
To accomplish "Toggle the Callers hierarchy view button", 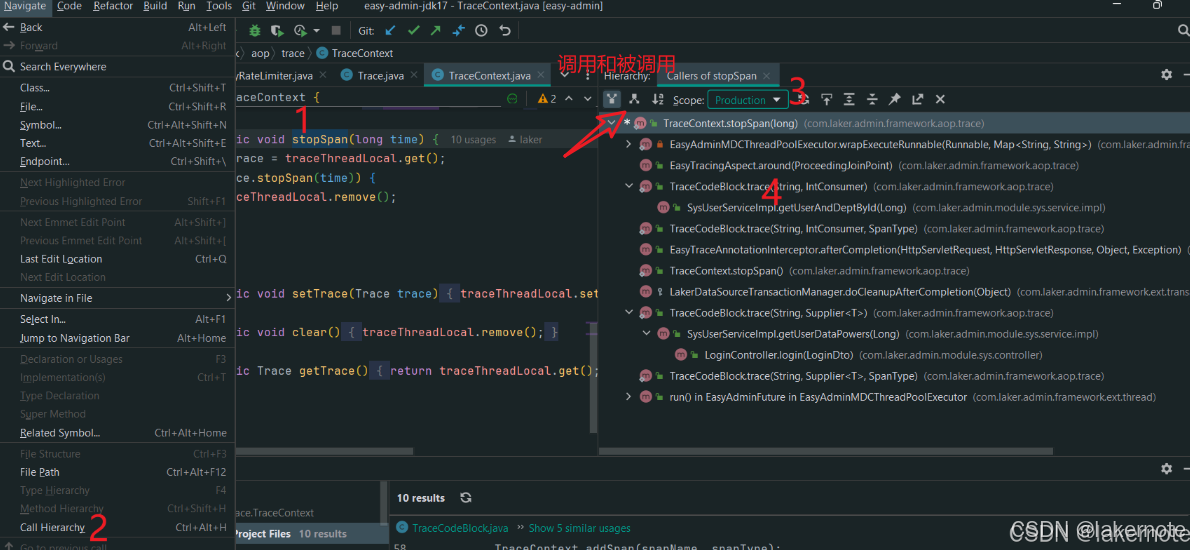I will (x=612, y=99).
